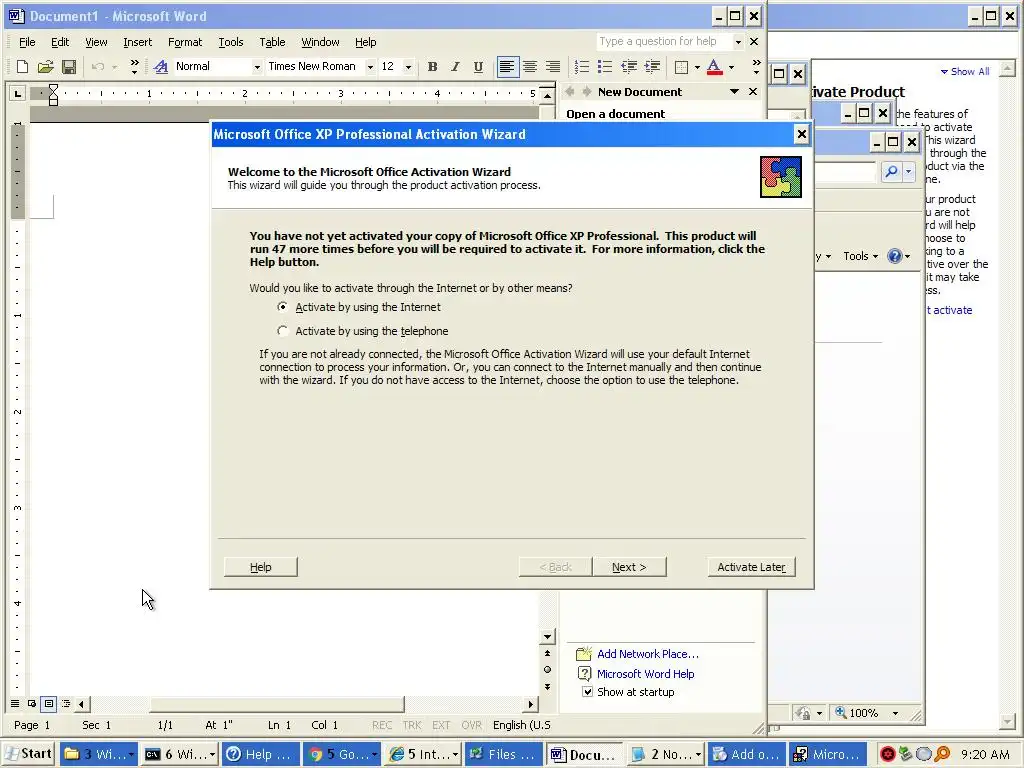This screenshot has height=768, width=1024.
Task: Click the Help button in Activation Wizard
Action: pos(261,567)
